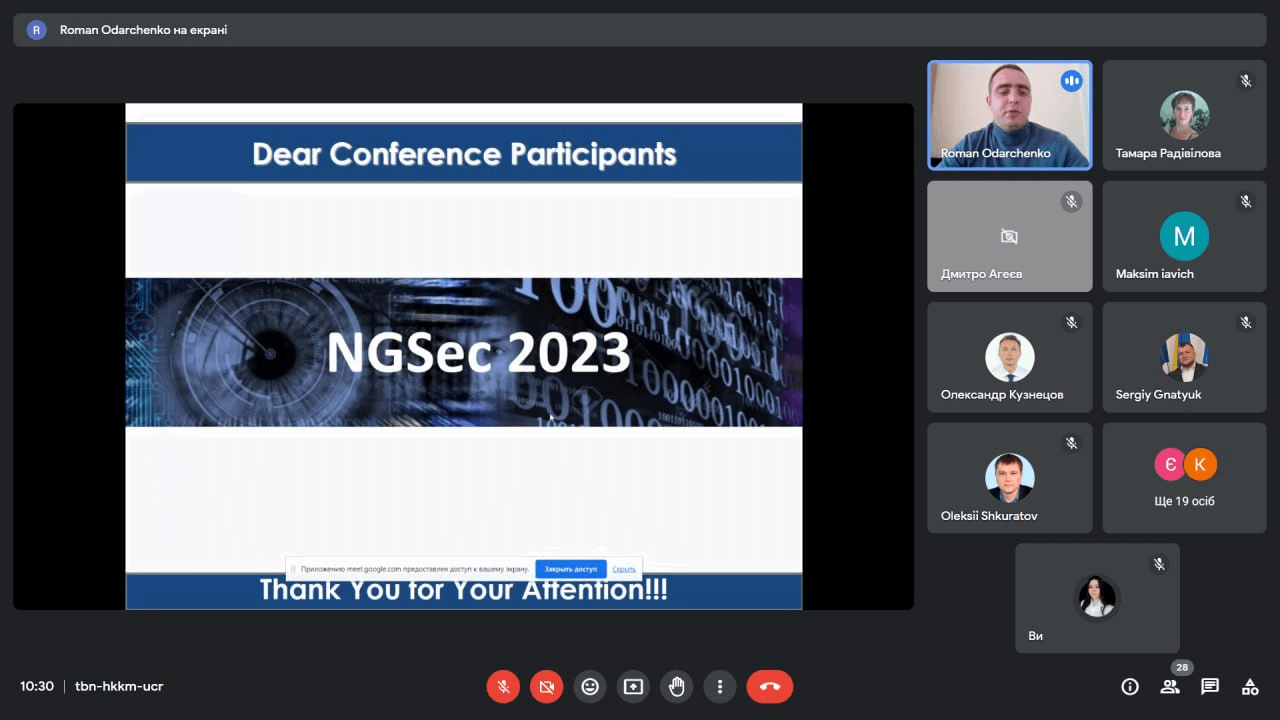Turn on the camera
1280x720 pixels.
(546, 687)
